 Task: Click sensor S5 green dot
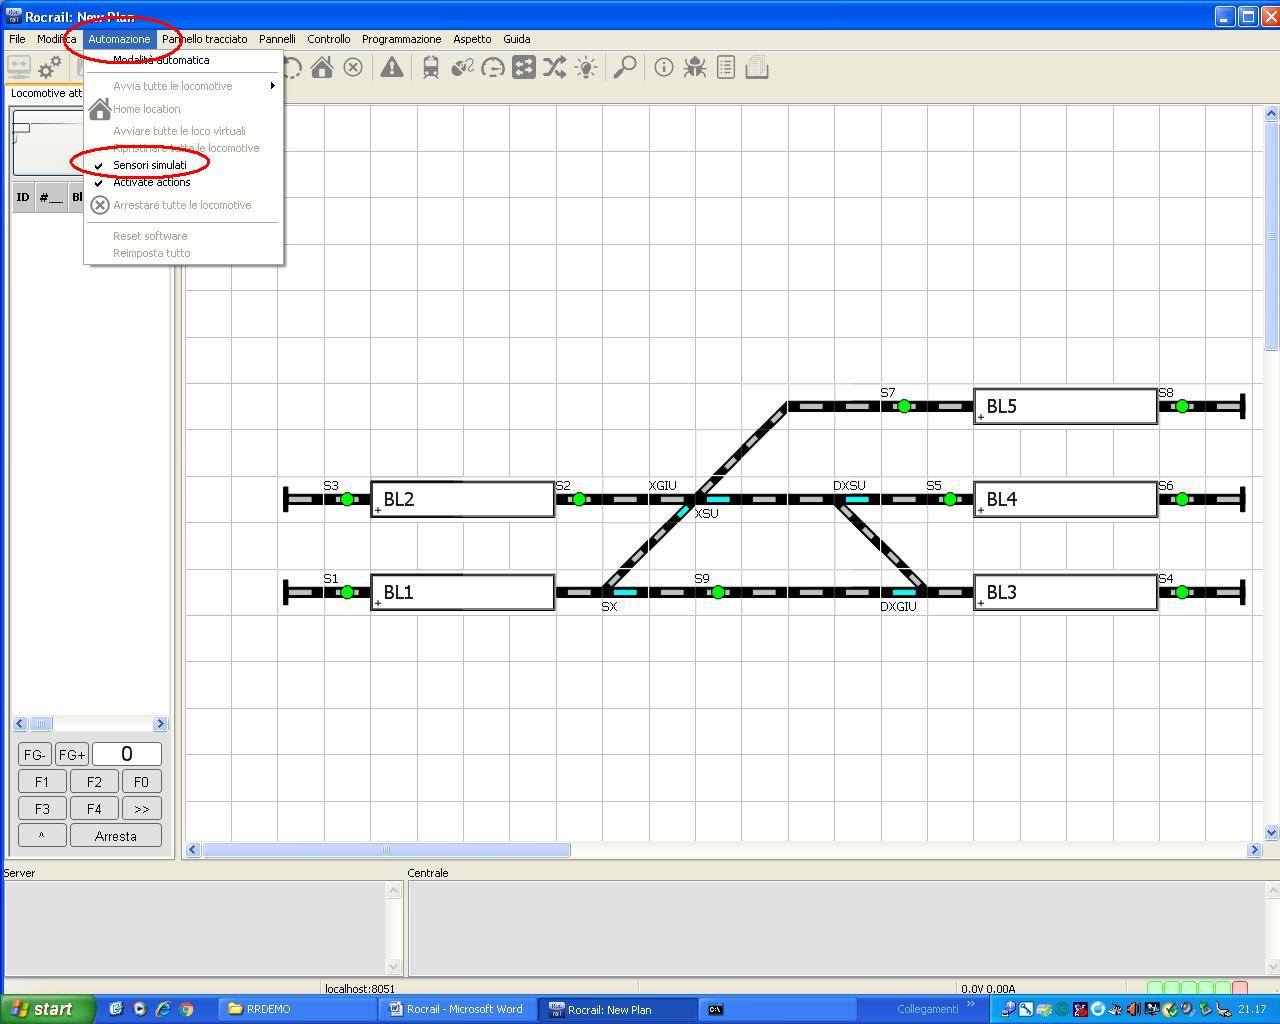(x=950, y=499)
